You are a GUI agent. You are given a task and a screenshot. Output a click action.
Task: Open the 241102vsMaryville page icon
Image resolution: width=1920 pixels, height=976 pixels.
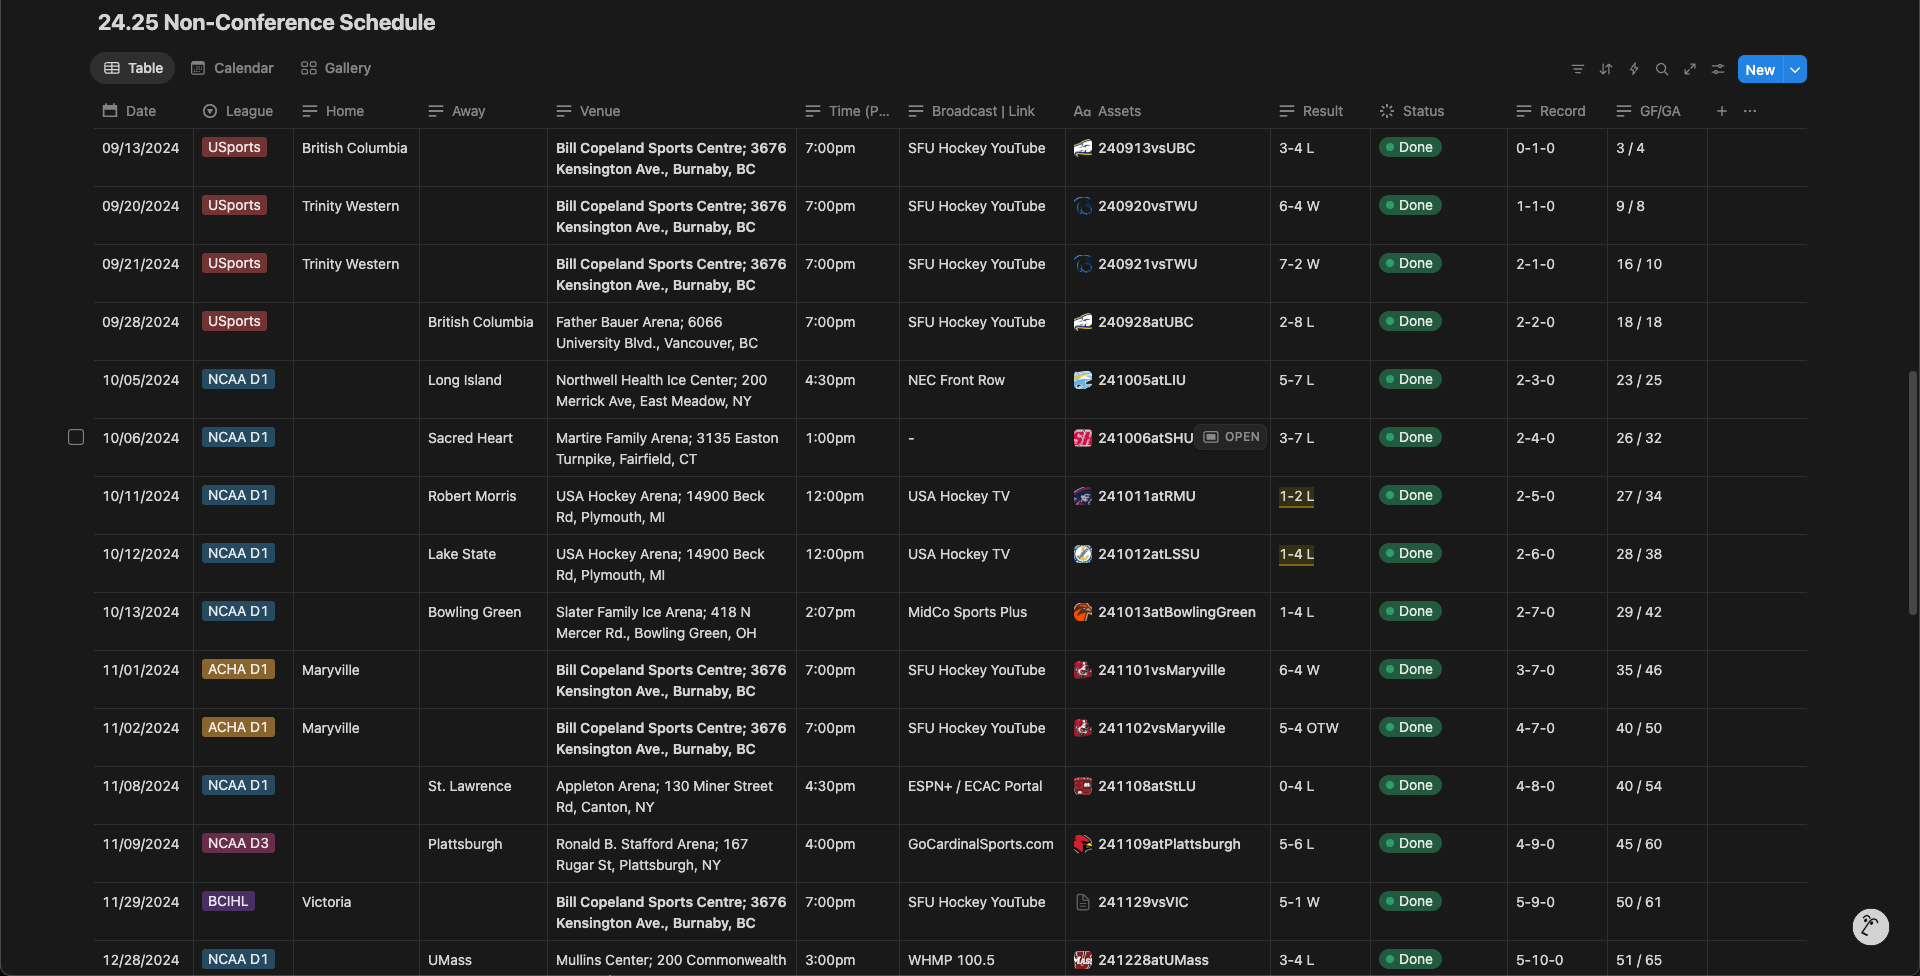point(1082,728)
